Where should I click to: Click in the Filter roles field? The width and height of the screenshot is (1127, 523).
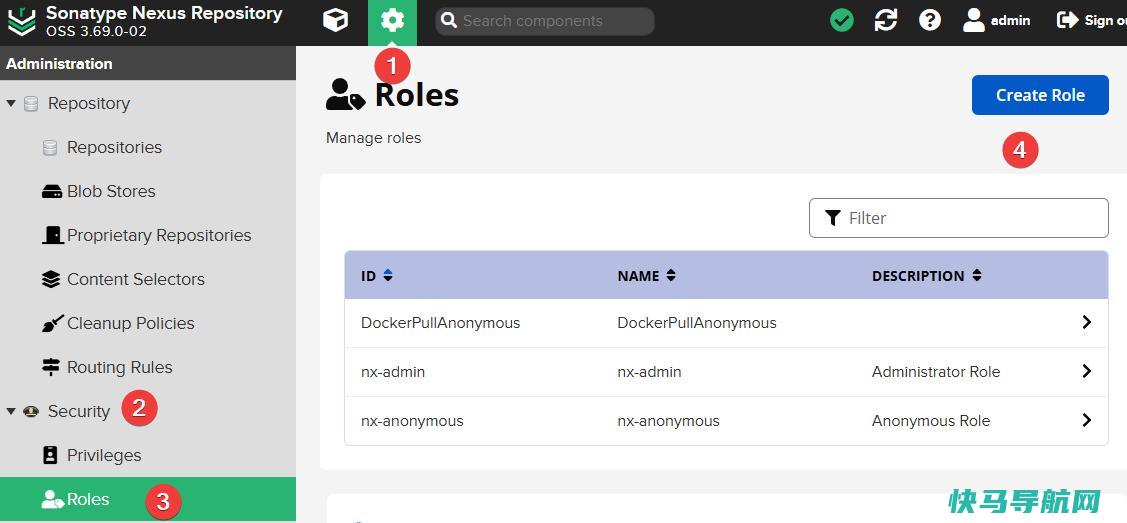[x=958, y=218]
